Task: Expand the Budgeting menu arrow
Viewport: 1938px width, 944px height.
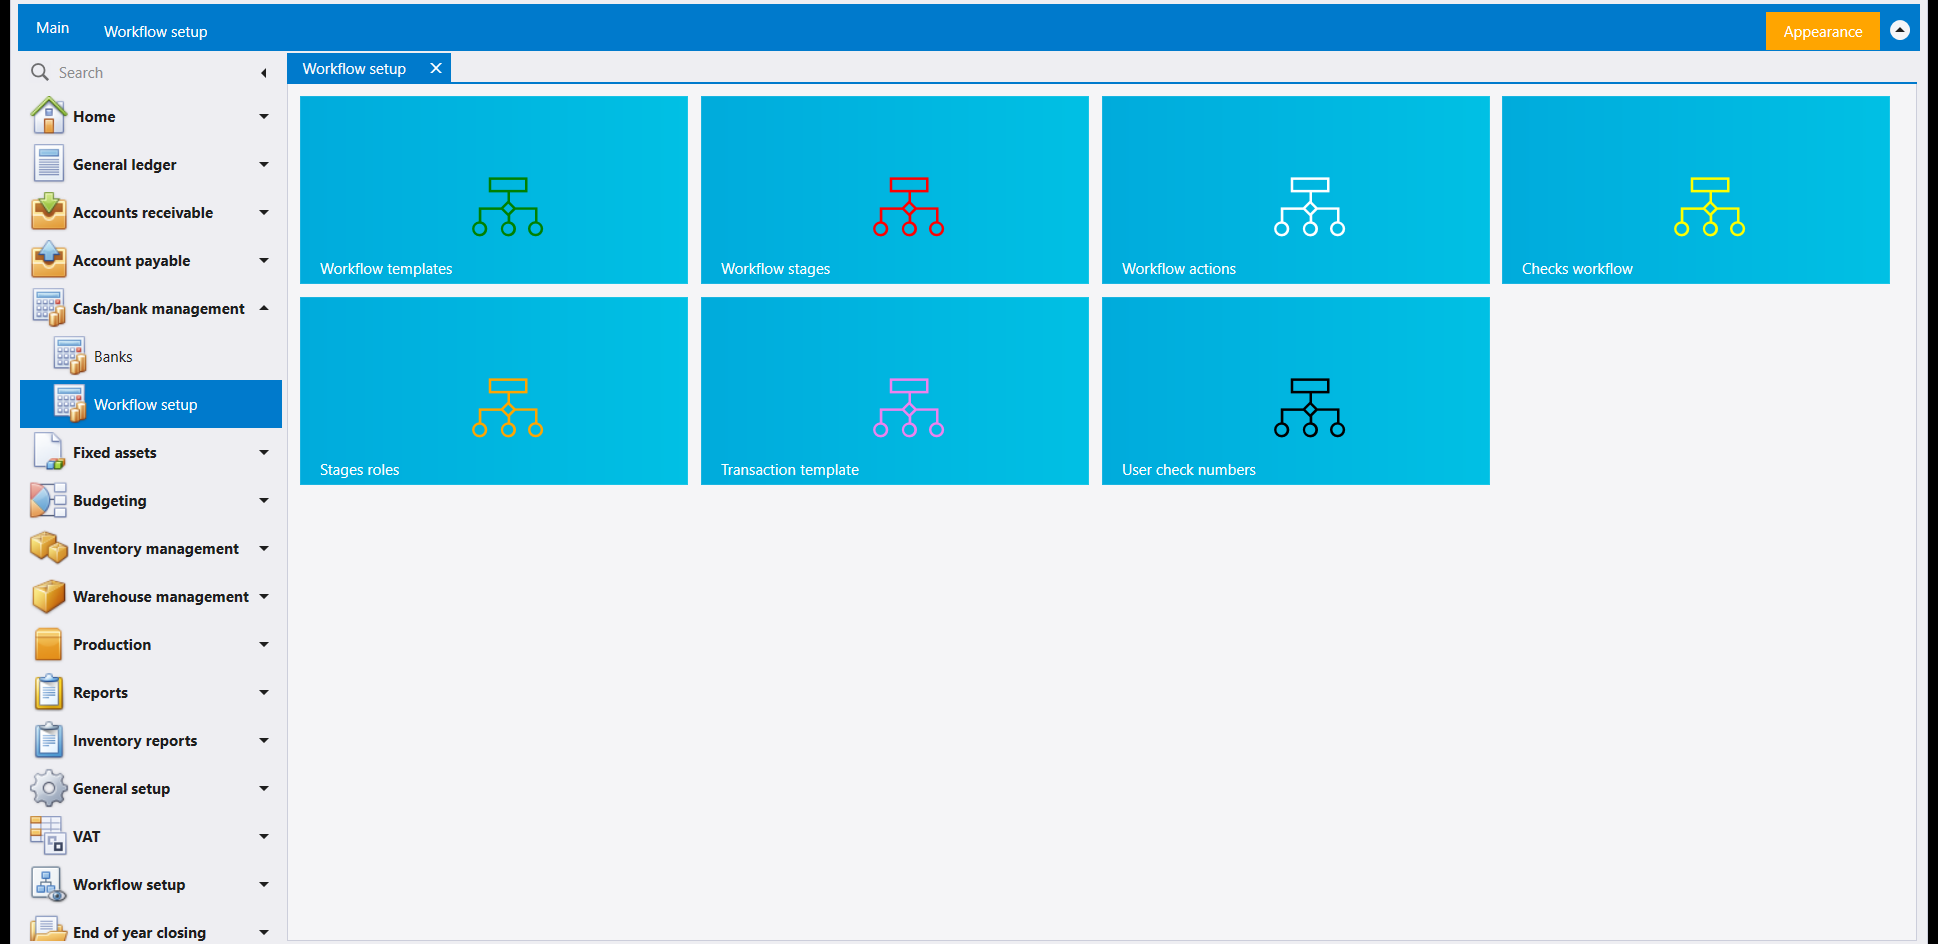Action: 264,500
